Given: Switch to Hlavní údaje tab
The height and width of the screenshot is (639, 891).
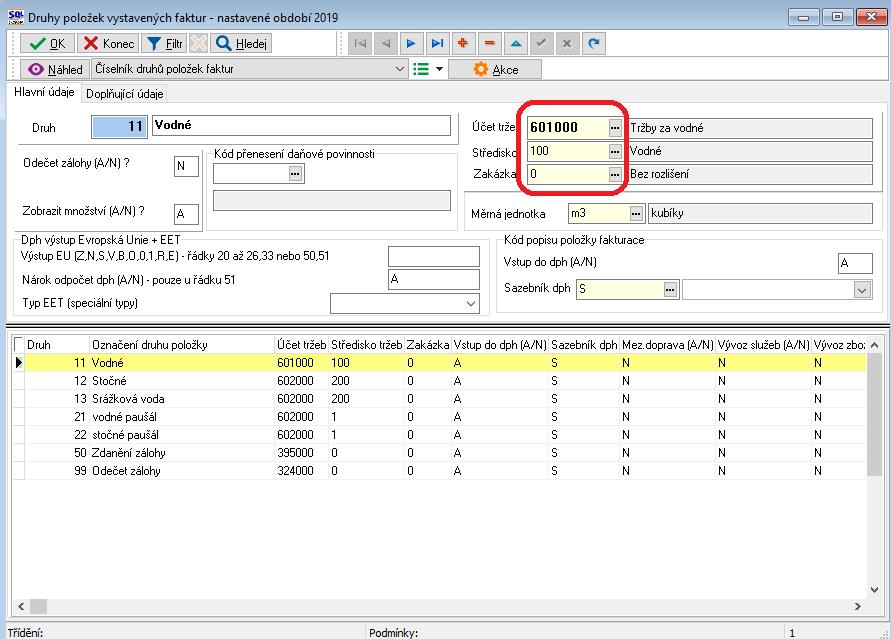Looking at the screenshot, I should tap(44, 92).
